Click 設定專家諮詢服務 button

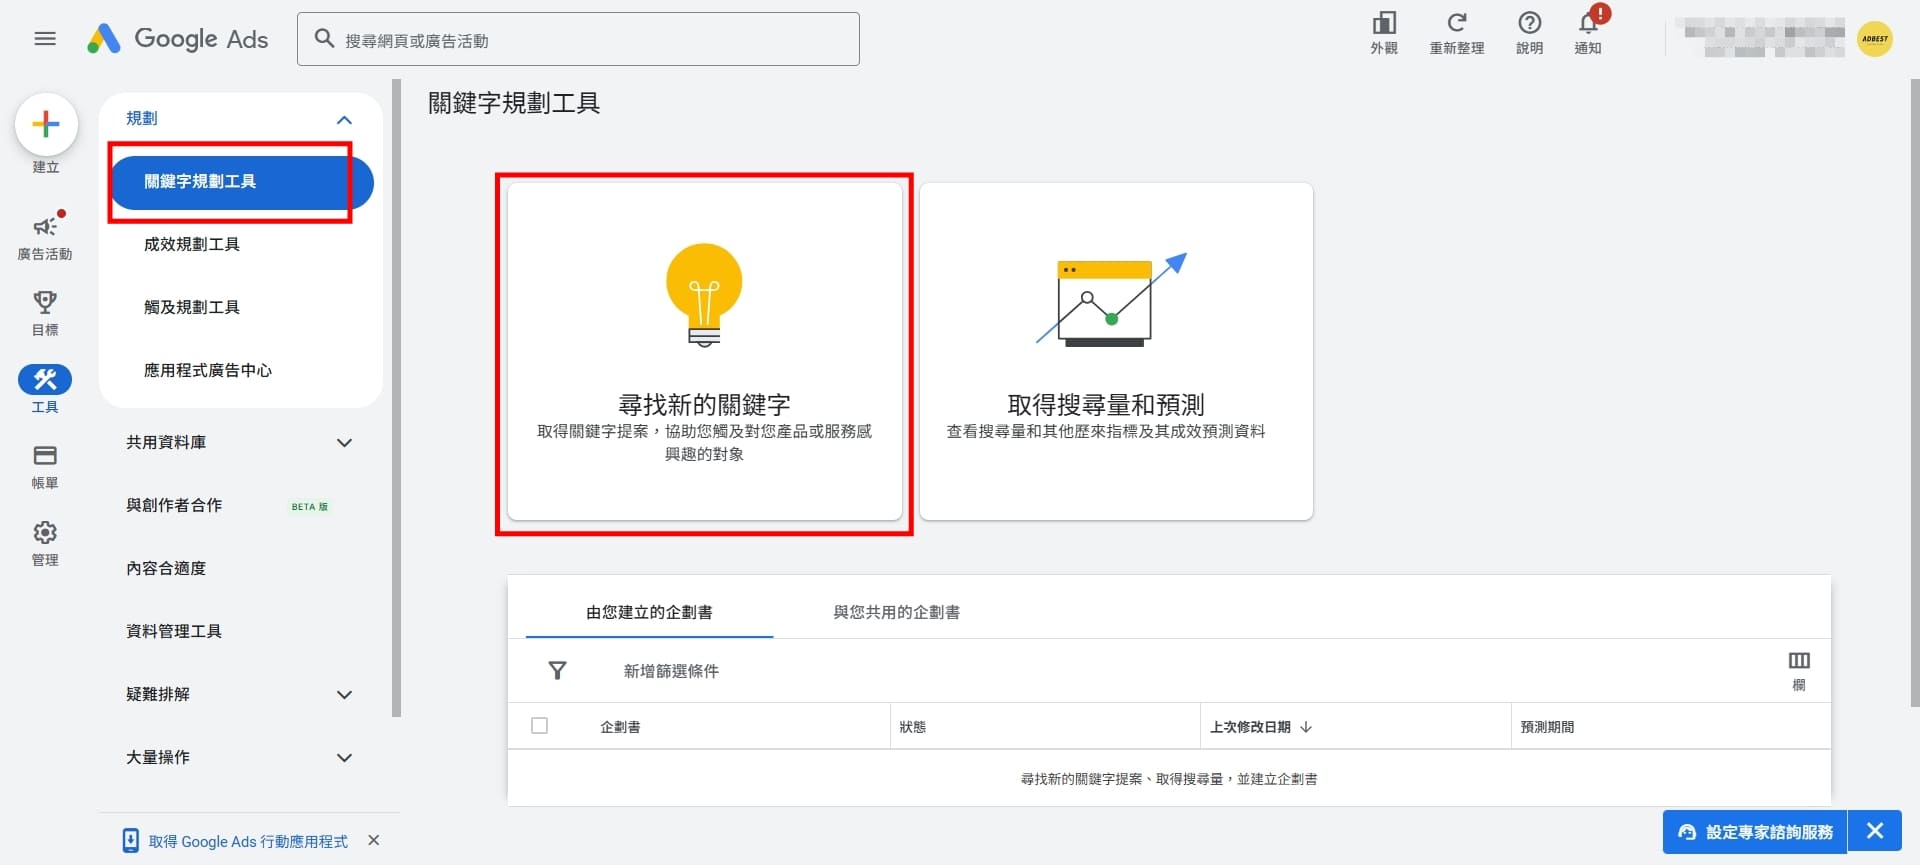[x=1755, y=832]
